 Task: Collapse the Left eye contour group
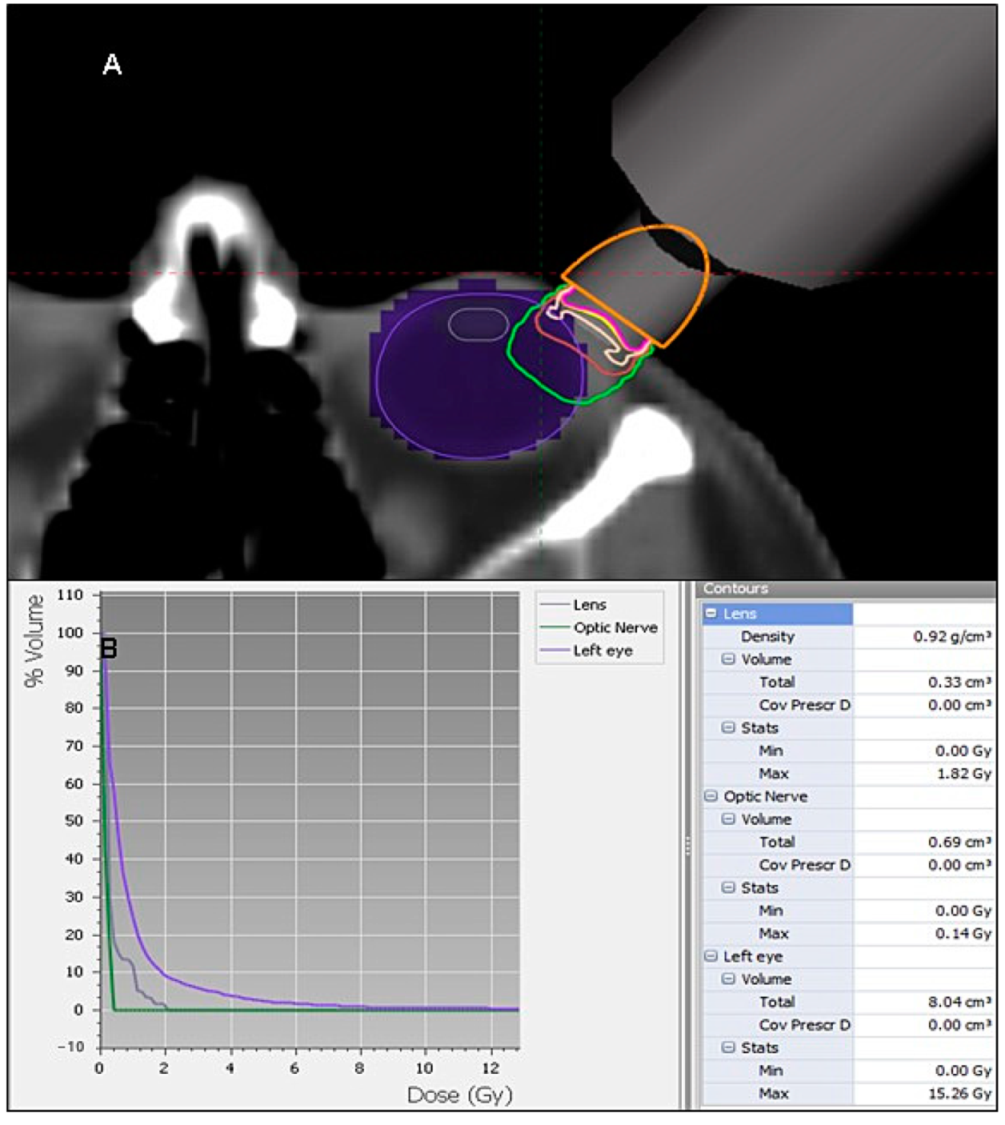(711, 957)
